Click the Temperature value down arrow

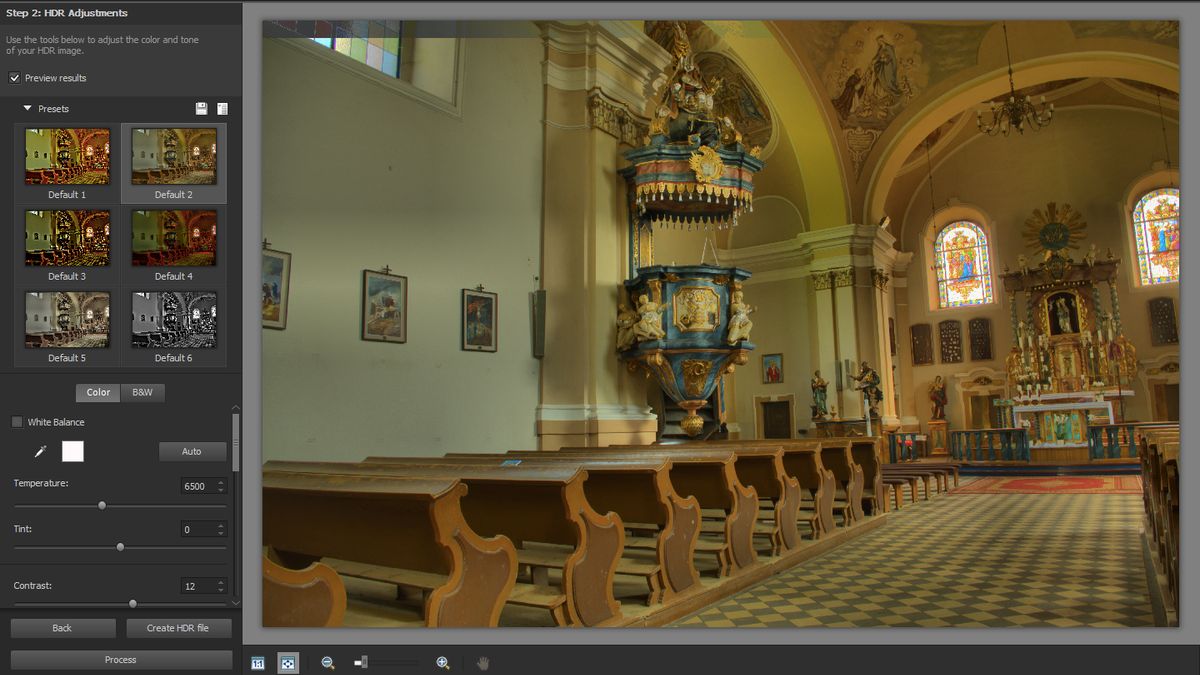point(221,490)
